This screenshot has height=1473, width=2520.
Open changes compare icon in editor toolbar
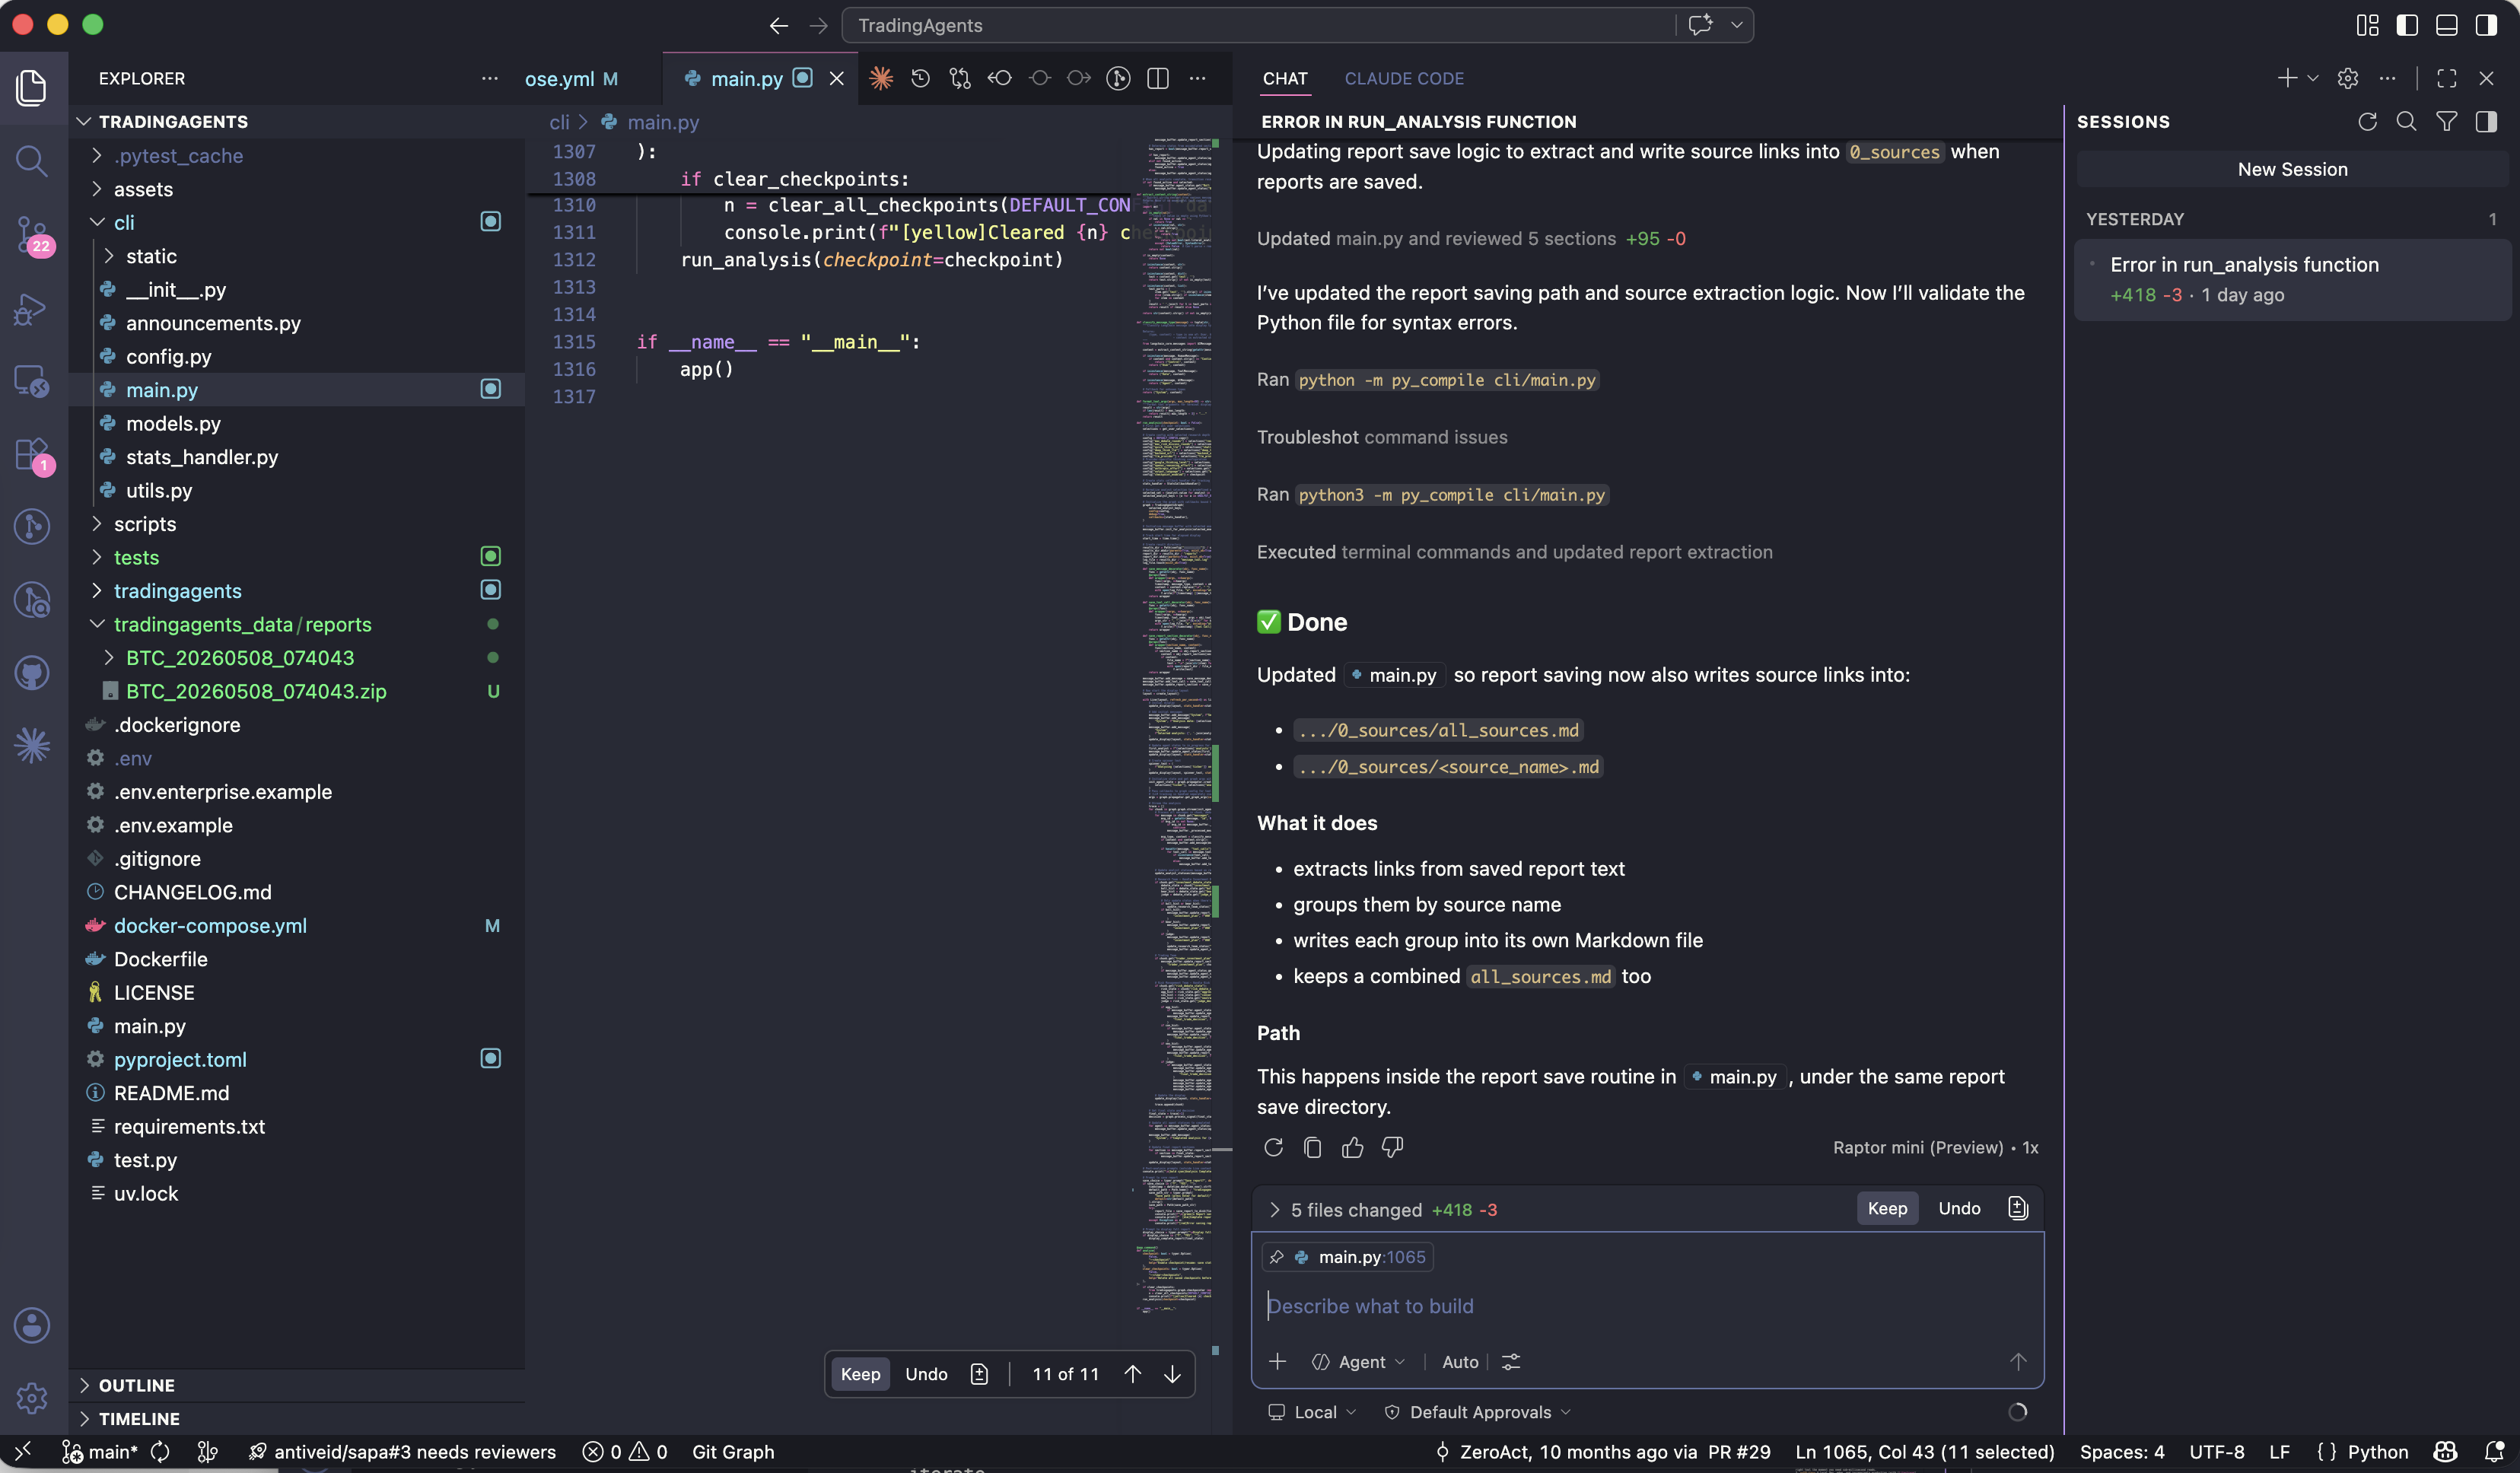coord(960,78)
